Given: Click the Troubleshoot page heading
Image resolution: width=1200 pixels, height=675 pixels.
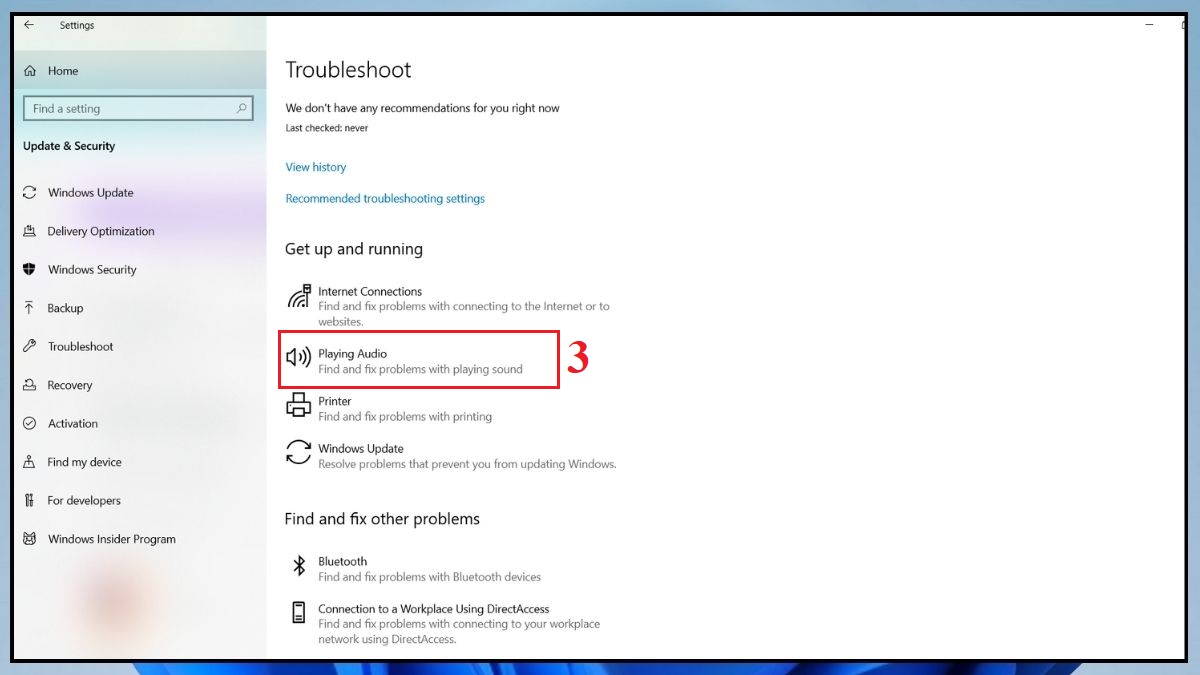Looking at the screenshot, I should (348, 70).
